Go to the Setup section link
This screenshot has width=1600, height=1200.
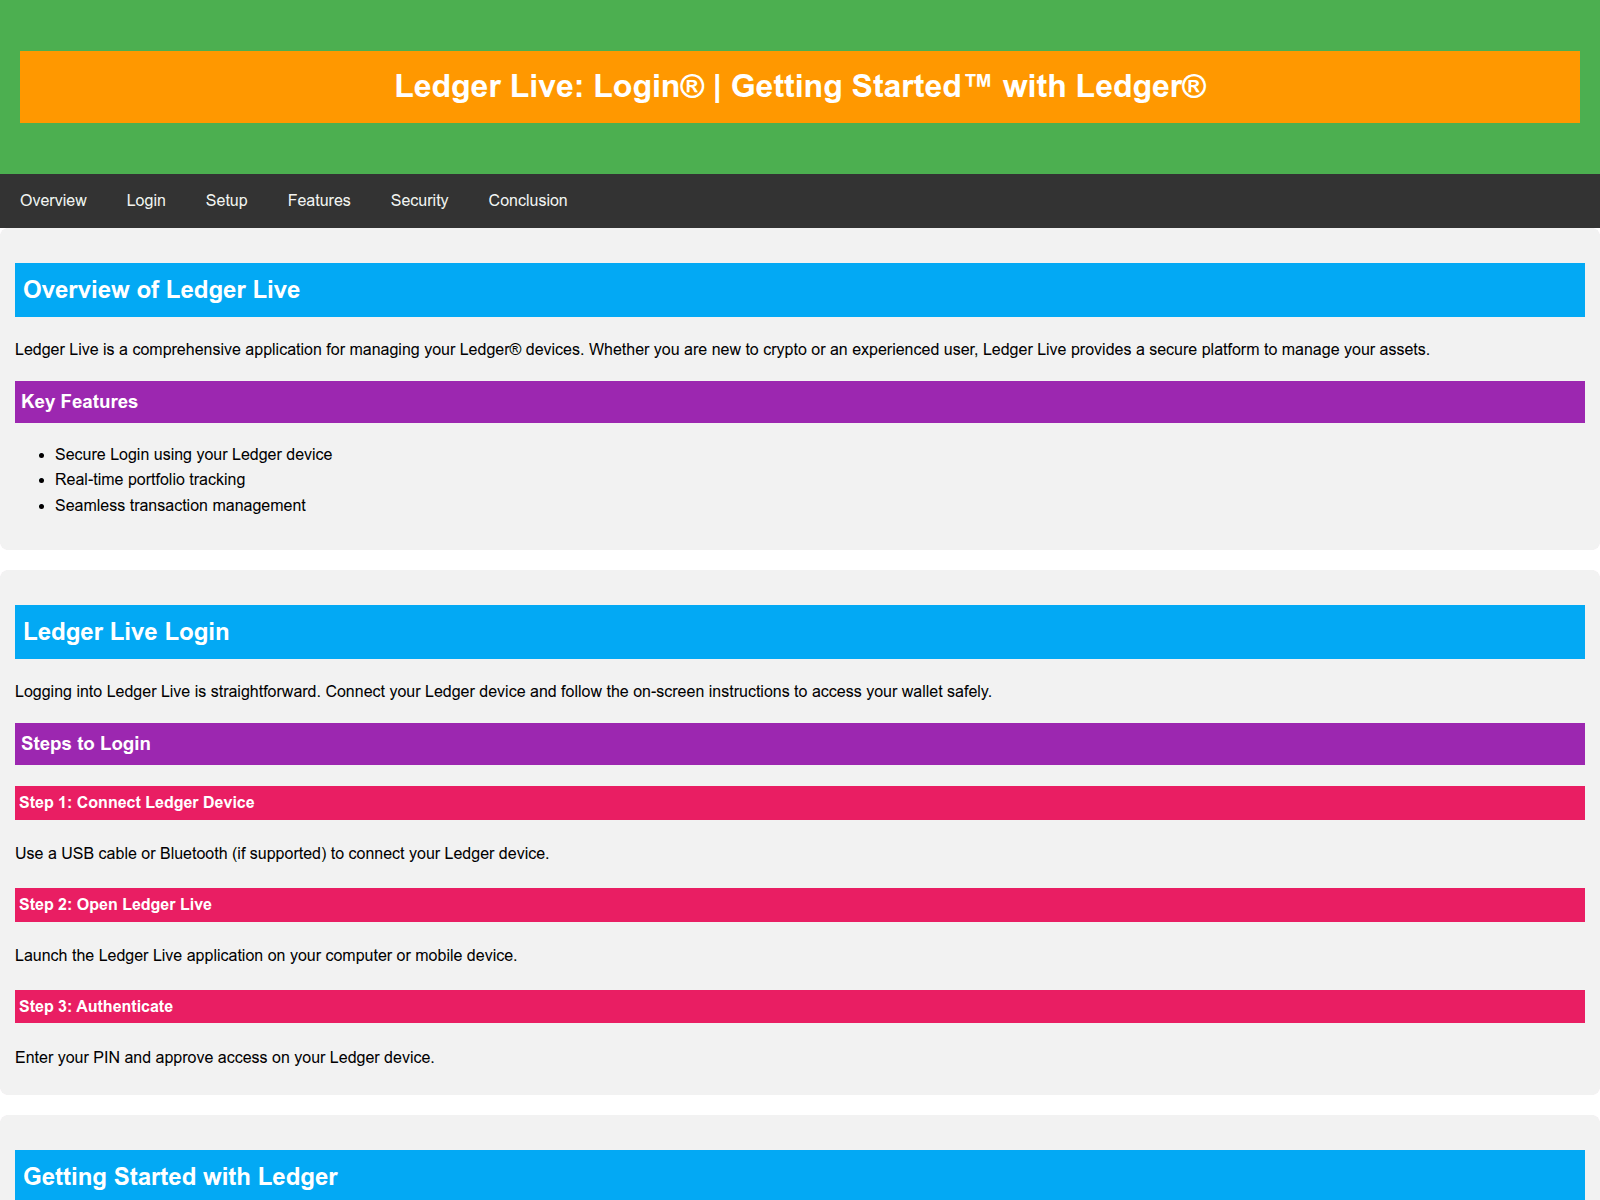tap(226, 201)
